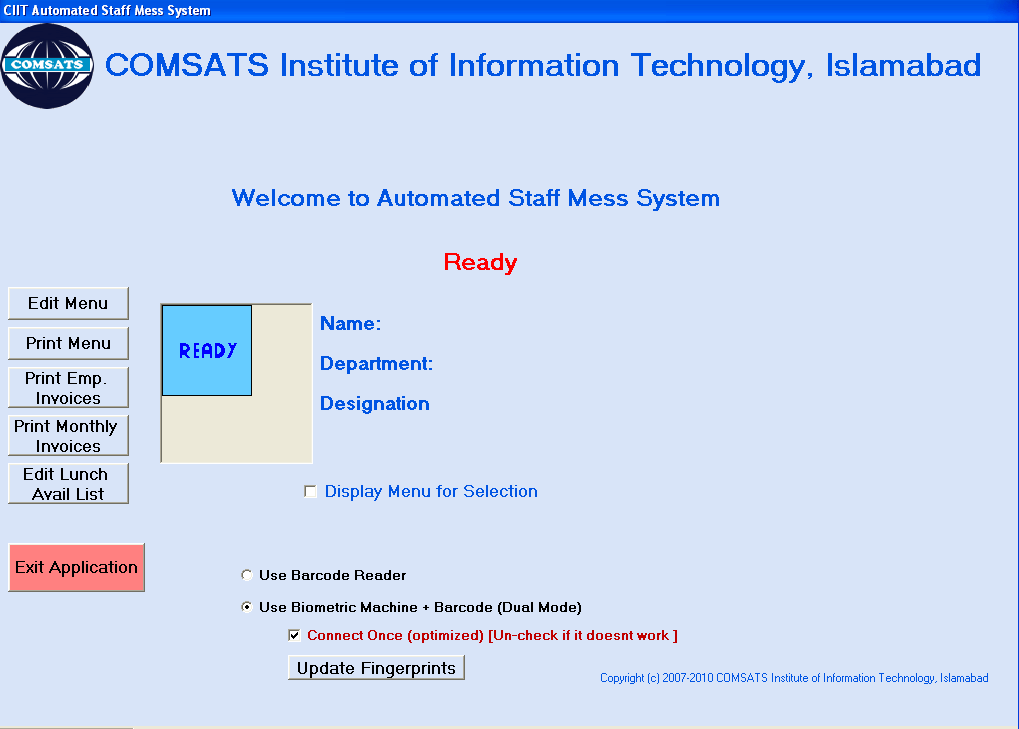The height and width of the screenshot is (729, 1019).
Task: Click the CIIT Automated Staff Mess System title bar
Action: point(510,10)
